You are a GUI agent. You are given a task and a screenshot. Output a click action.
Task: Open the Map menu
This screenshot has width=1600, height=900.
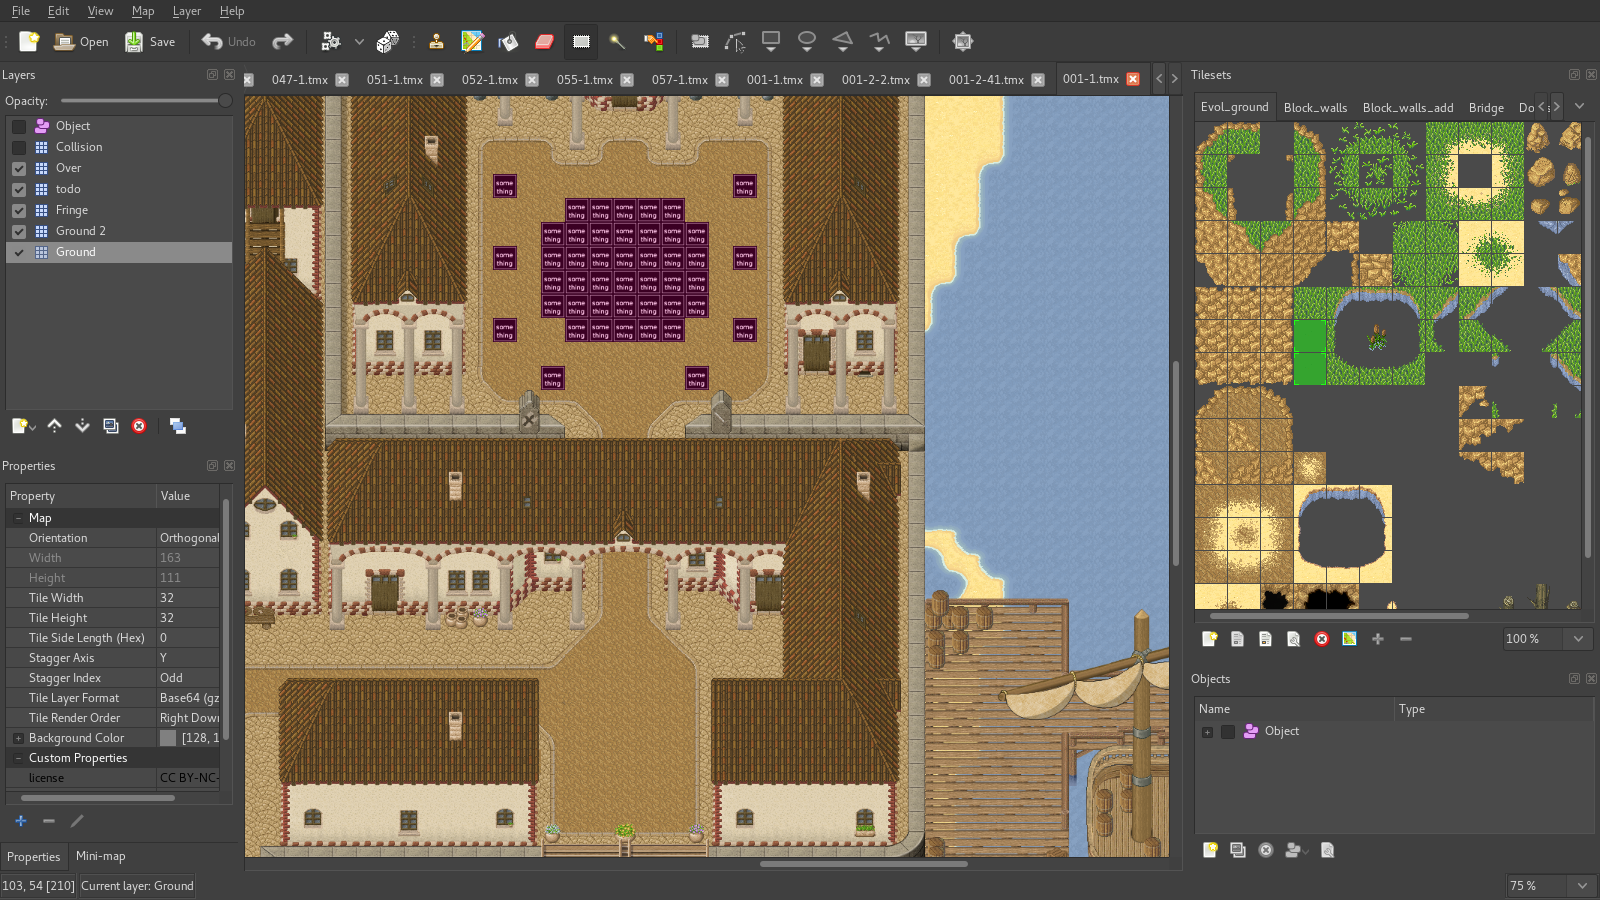click(143, 11)
